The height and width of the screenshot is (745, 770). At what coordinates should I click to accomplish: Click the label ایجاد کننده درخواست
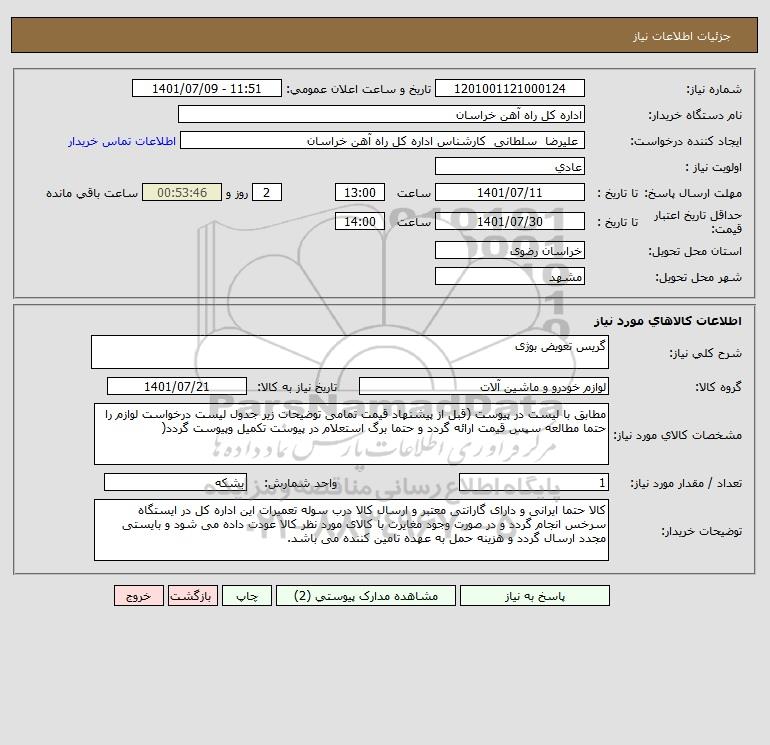click(686, 141)
